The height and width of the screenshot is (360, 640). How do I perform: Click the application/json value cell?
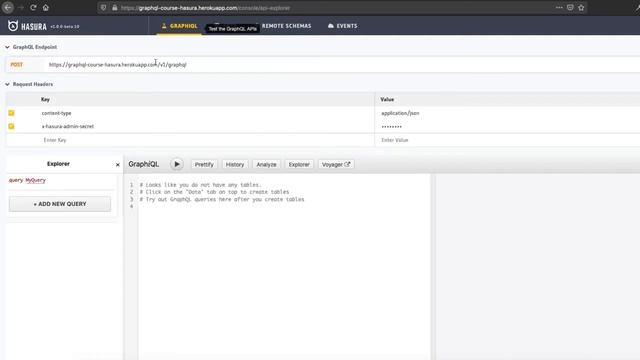pyautogui.click(x=400, y=113)
